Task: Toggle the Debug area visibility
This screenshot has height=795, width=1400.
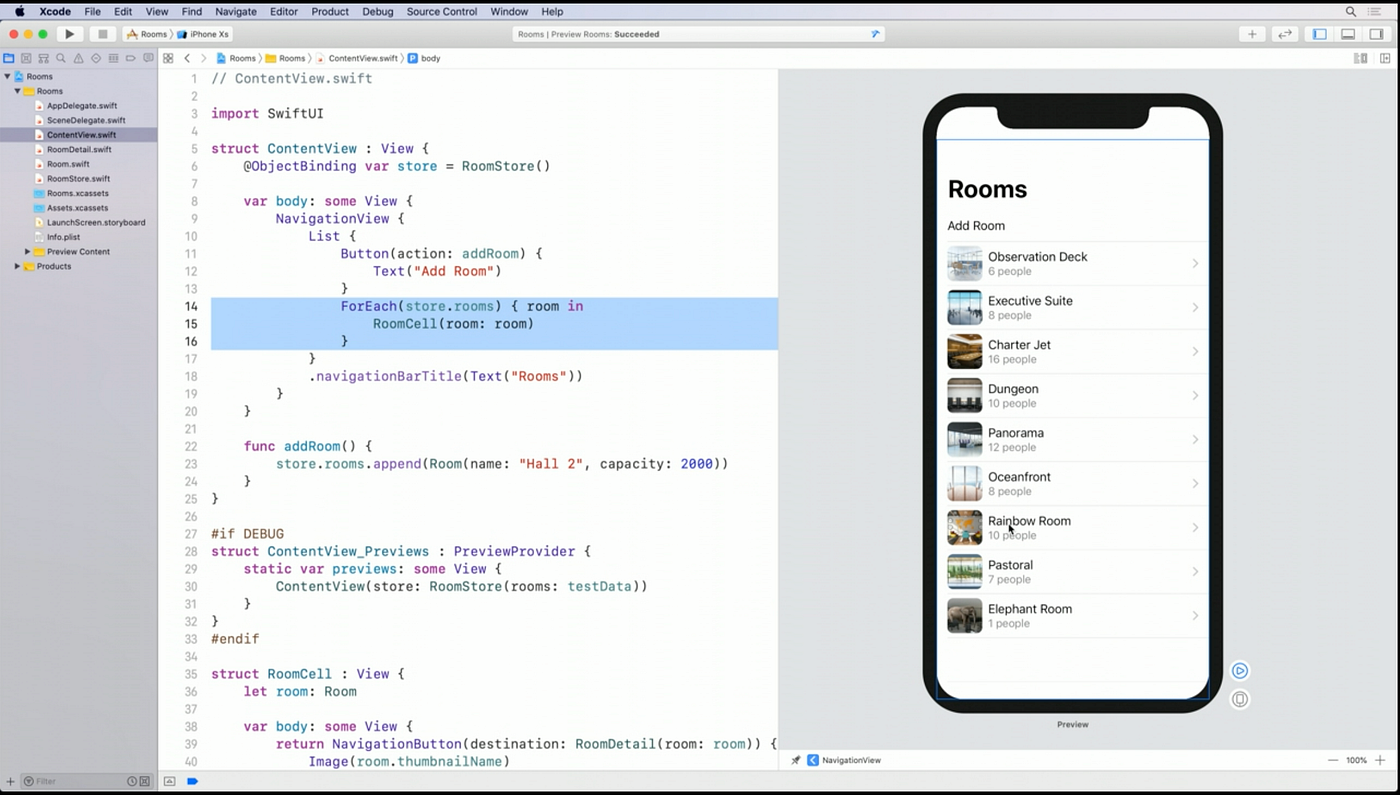Action: pyautogui.click(x=1348, y=34)
